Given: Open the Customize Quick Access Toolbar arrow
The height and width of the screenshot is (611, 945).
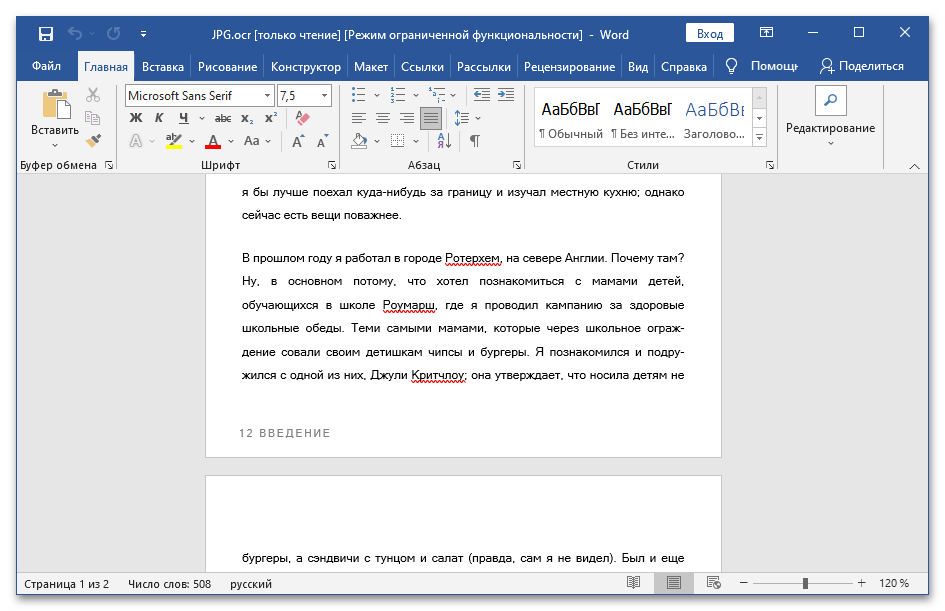Looking at the screenshot, I should coord(143,34).
